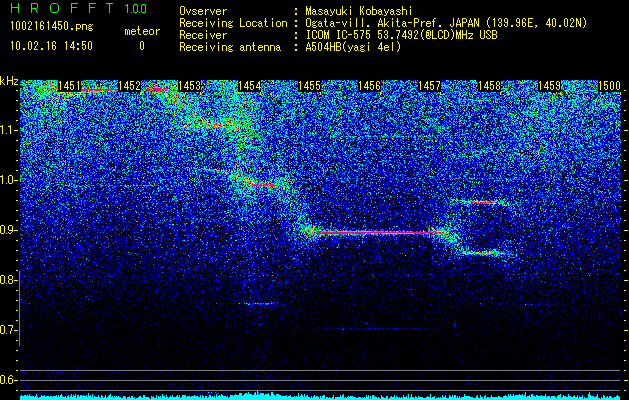
Task: Click the ICOM IC-575 receiver text
Action: click(x=401, y=35)
